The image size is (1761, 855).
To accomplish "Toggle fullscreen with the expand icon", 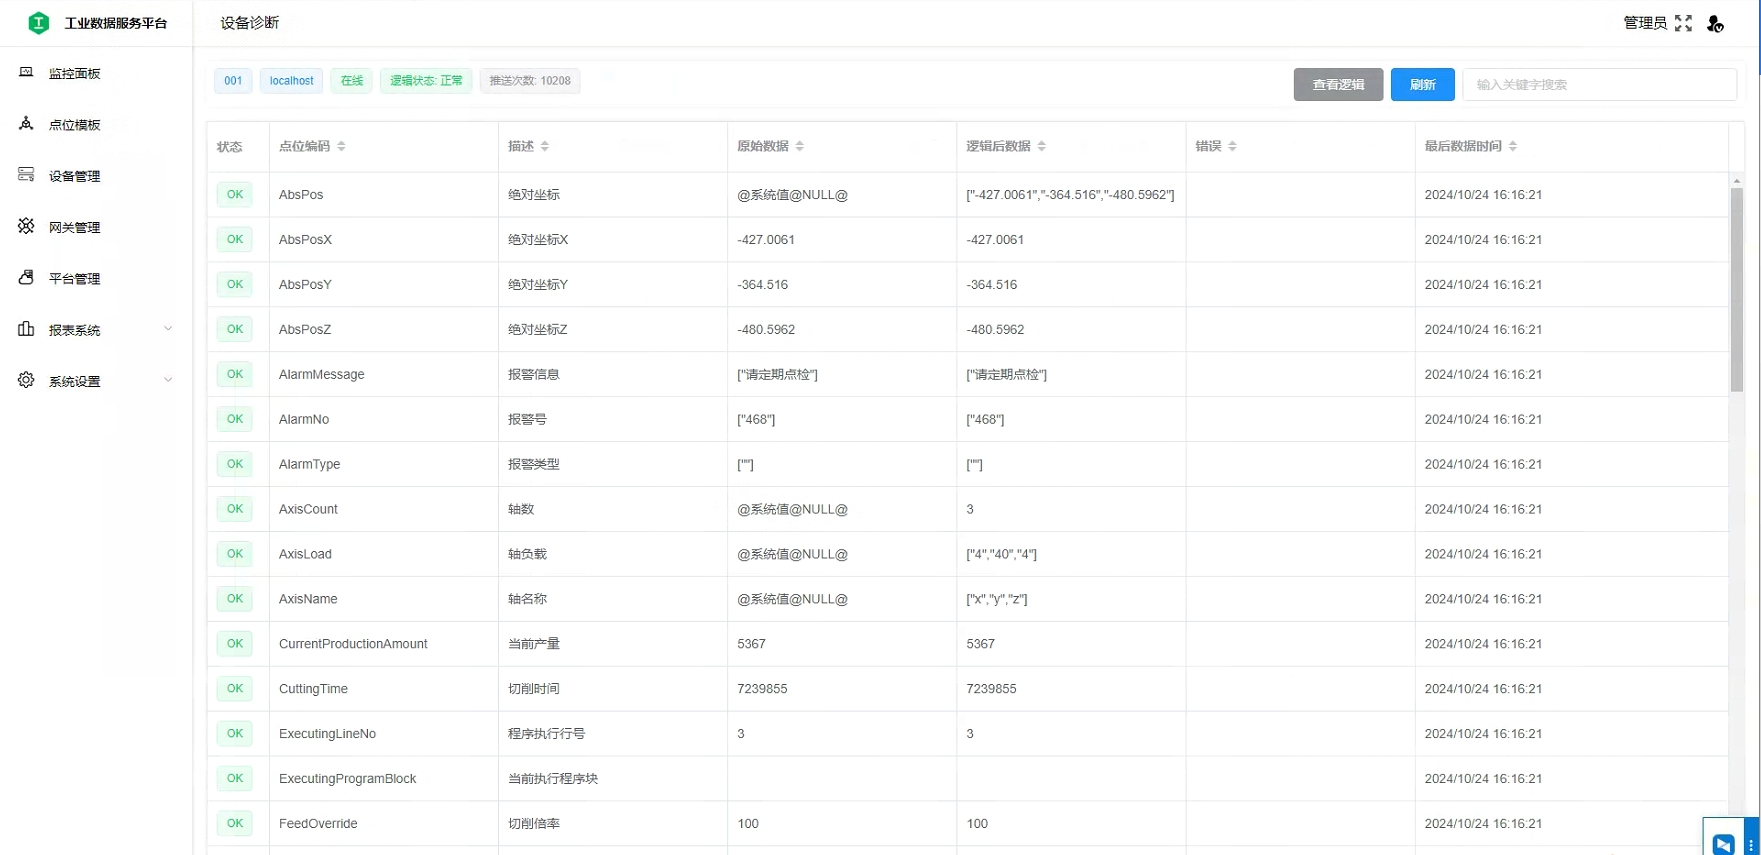I will (1684, 23).
